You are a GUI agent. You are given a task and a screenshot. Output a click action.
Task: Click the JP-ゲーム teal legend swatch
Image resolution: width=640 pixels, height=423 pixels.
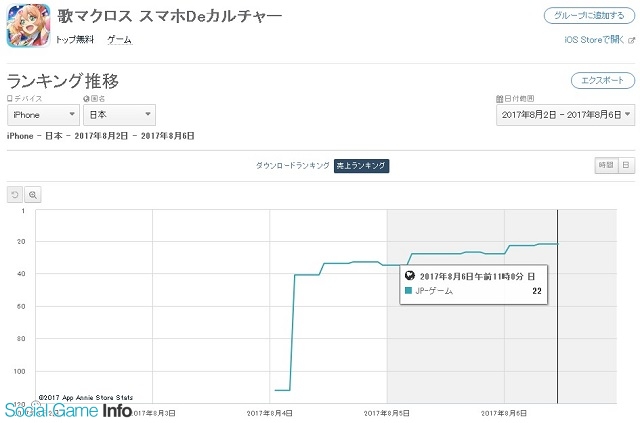(x=409, y=291)
